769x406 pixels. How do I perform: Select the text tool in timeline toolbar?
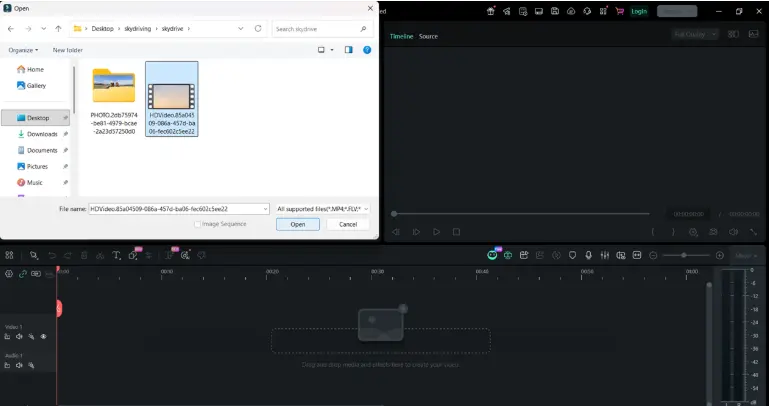[x=116, y=256]
